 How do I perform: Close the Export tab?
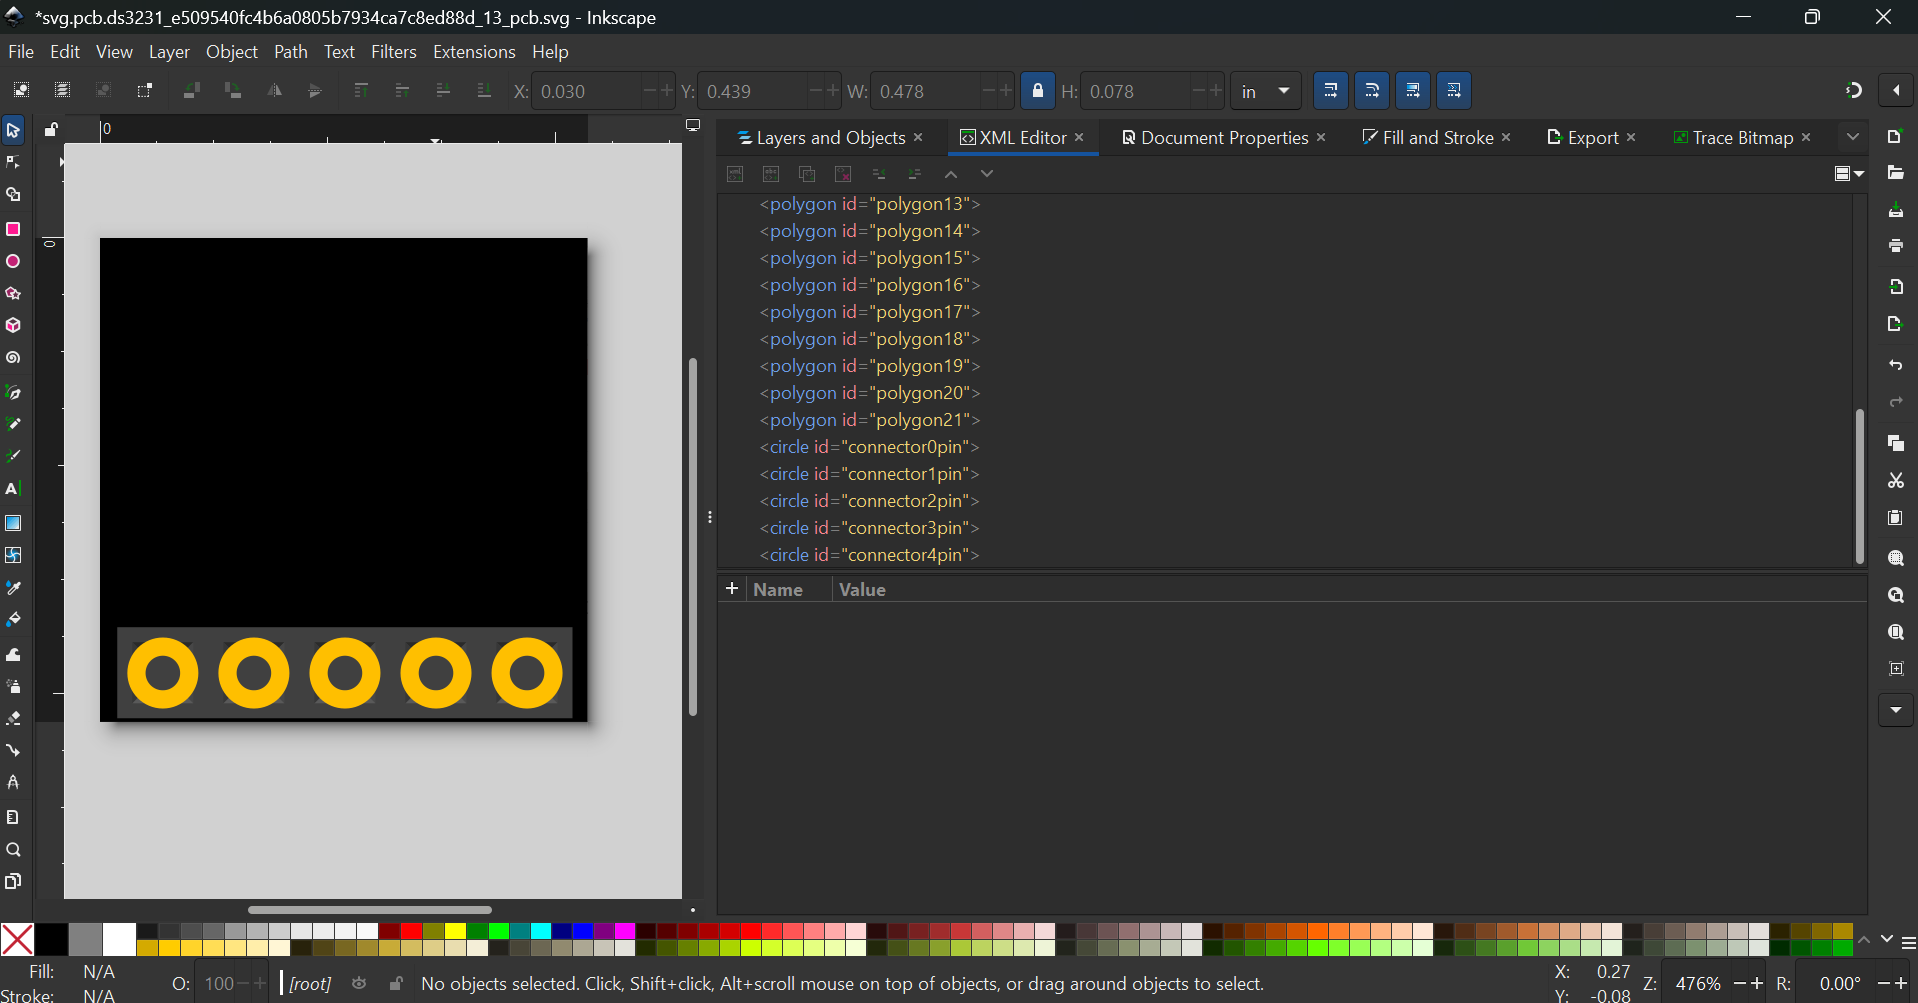(x=1631, y=137)
